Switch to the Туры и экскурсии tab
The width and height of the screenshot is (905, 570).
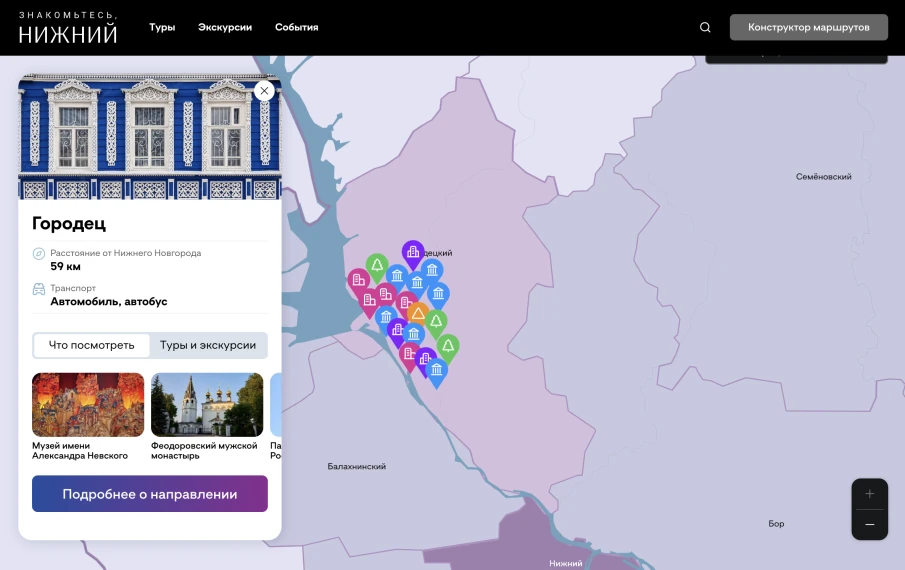(x=208, y=345)
